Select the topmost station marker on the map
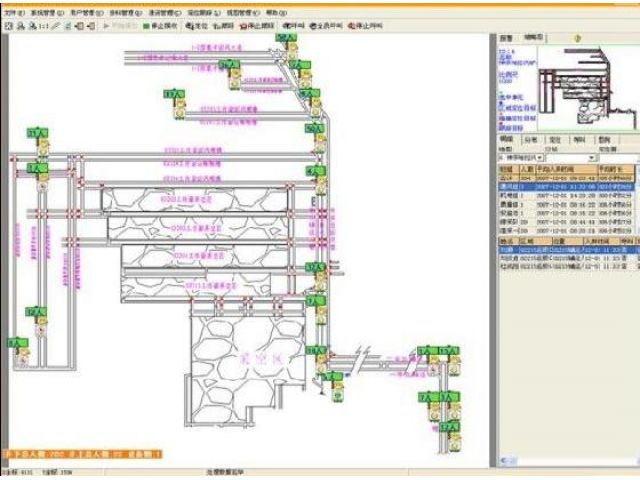This screenshot has height=480, width=640. pyautogui.click(x=289, y=39)
